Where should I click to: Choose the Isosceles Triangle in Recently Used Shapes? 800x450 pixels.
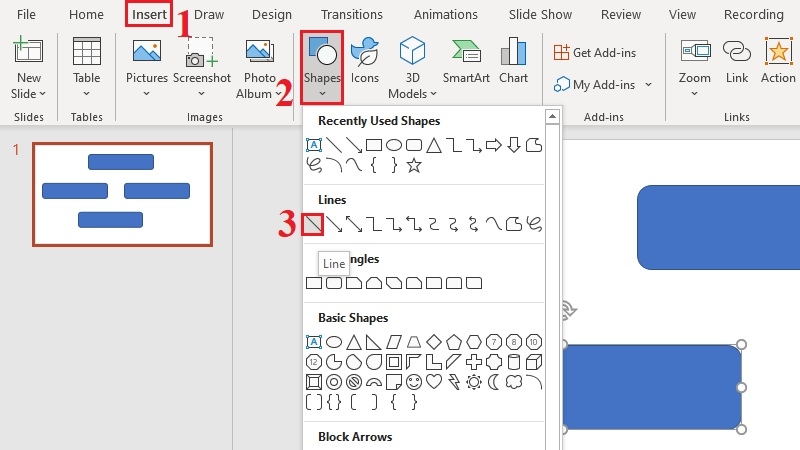(x=434, y=145)
